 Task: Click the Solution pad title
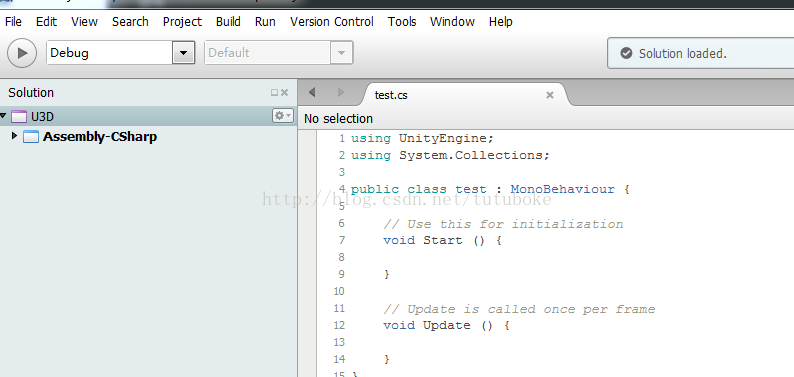pos(31,93)
